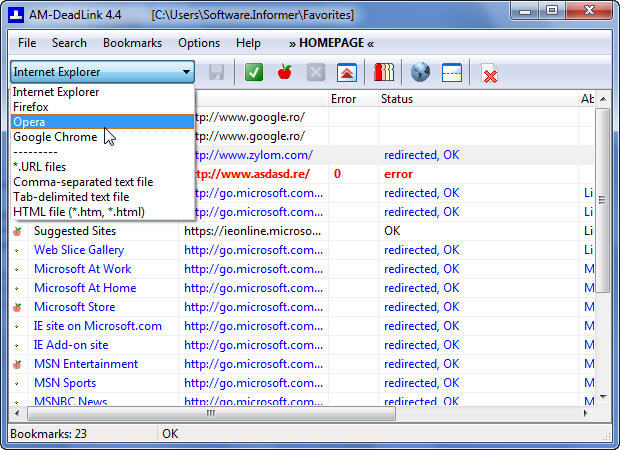The image size is (620, 450).
Task: Choose Tab-delimited text file option
Action: 102,197
